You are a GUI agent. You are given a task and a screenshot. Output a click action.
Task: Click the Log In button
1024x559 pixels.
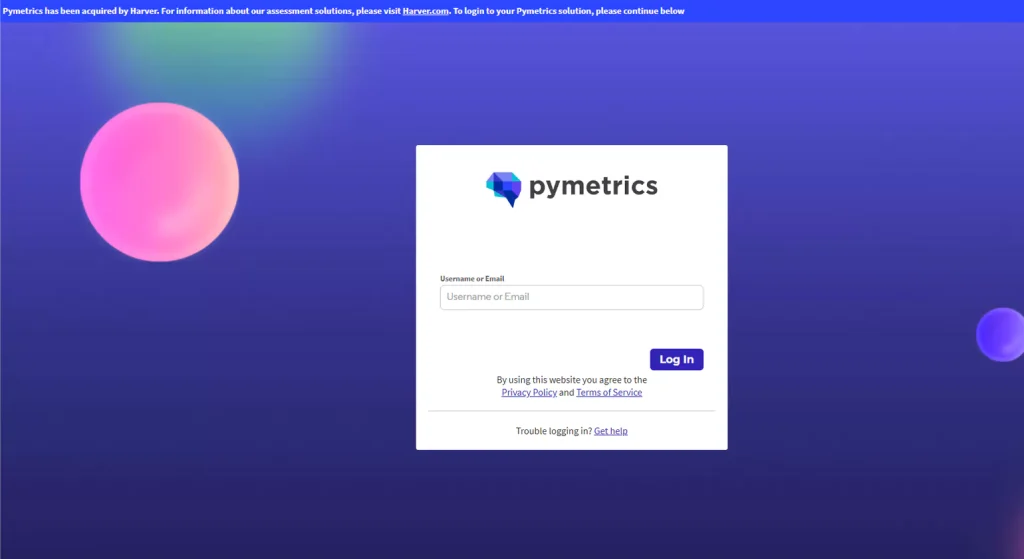[677, 359]
